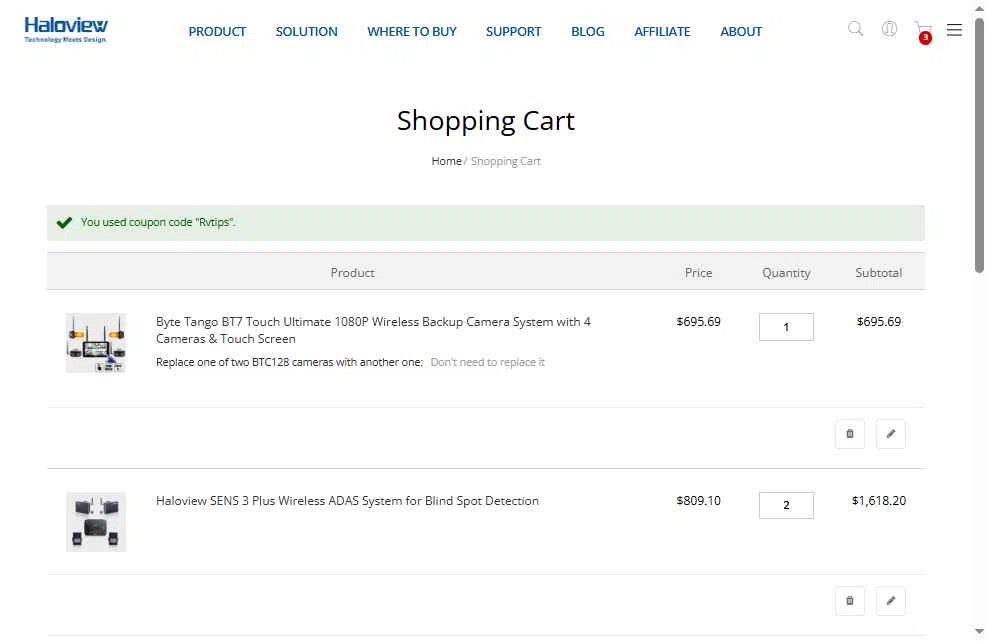Open the search magnifier icon
Image resolution: width=987 pixels, height=641 pixels.
point(855,29)
